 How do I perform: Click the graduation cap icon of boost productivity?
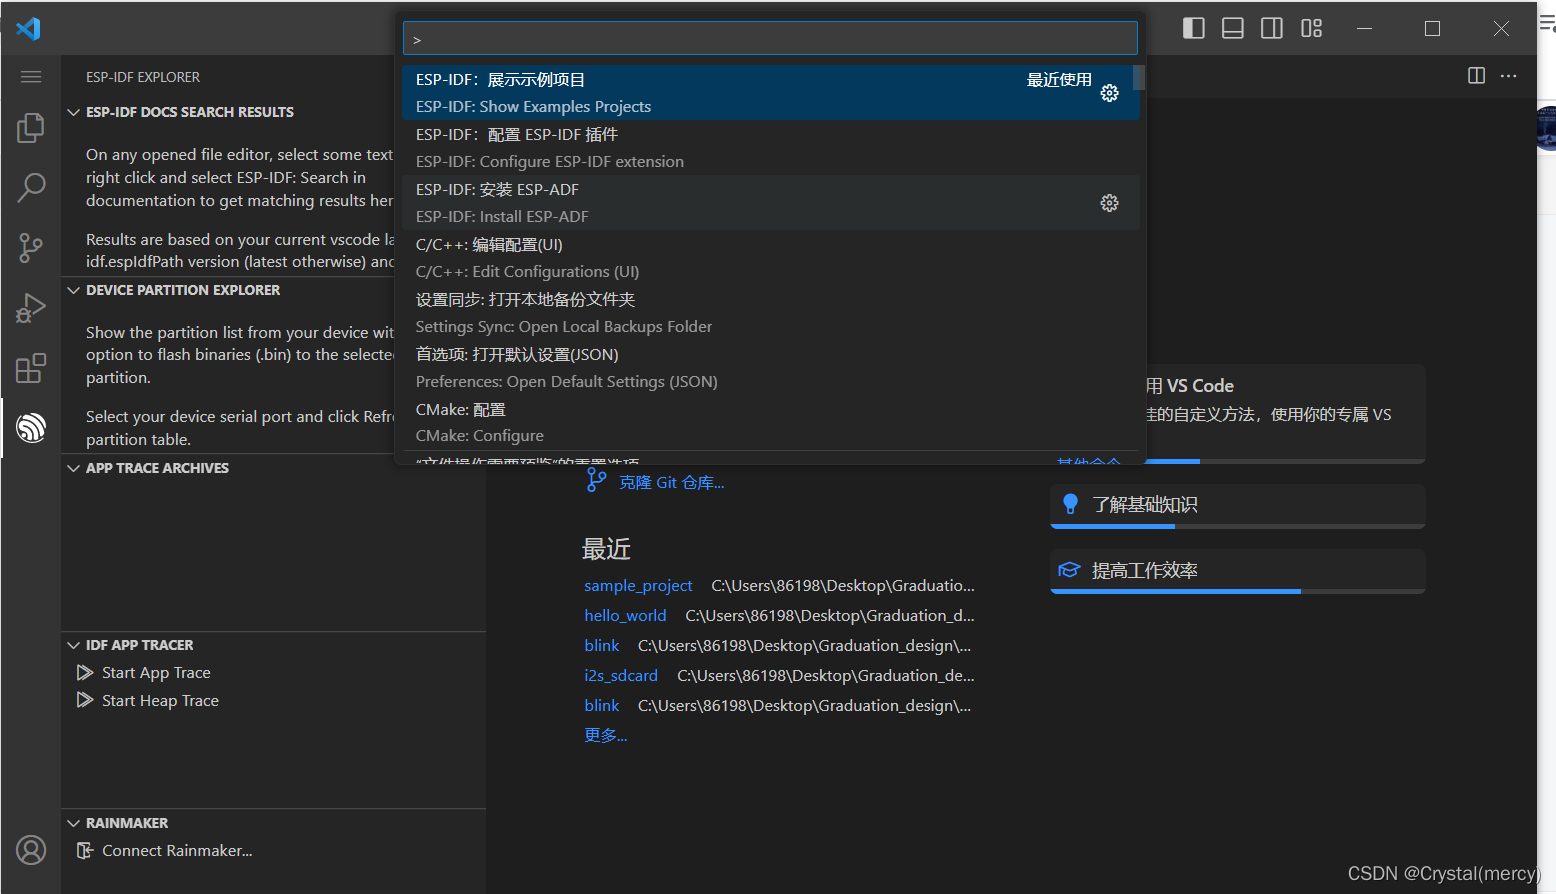point(1070,570)
